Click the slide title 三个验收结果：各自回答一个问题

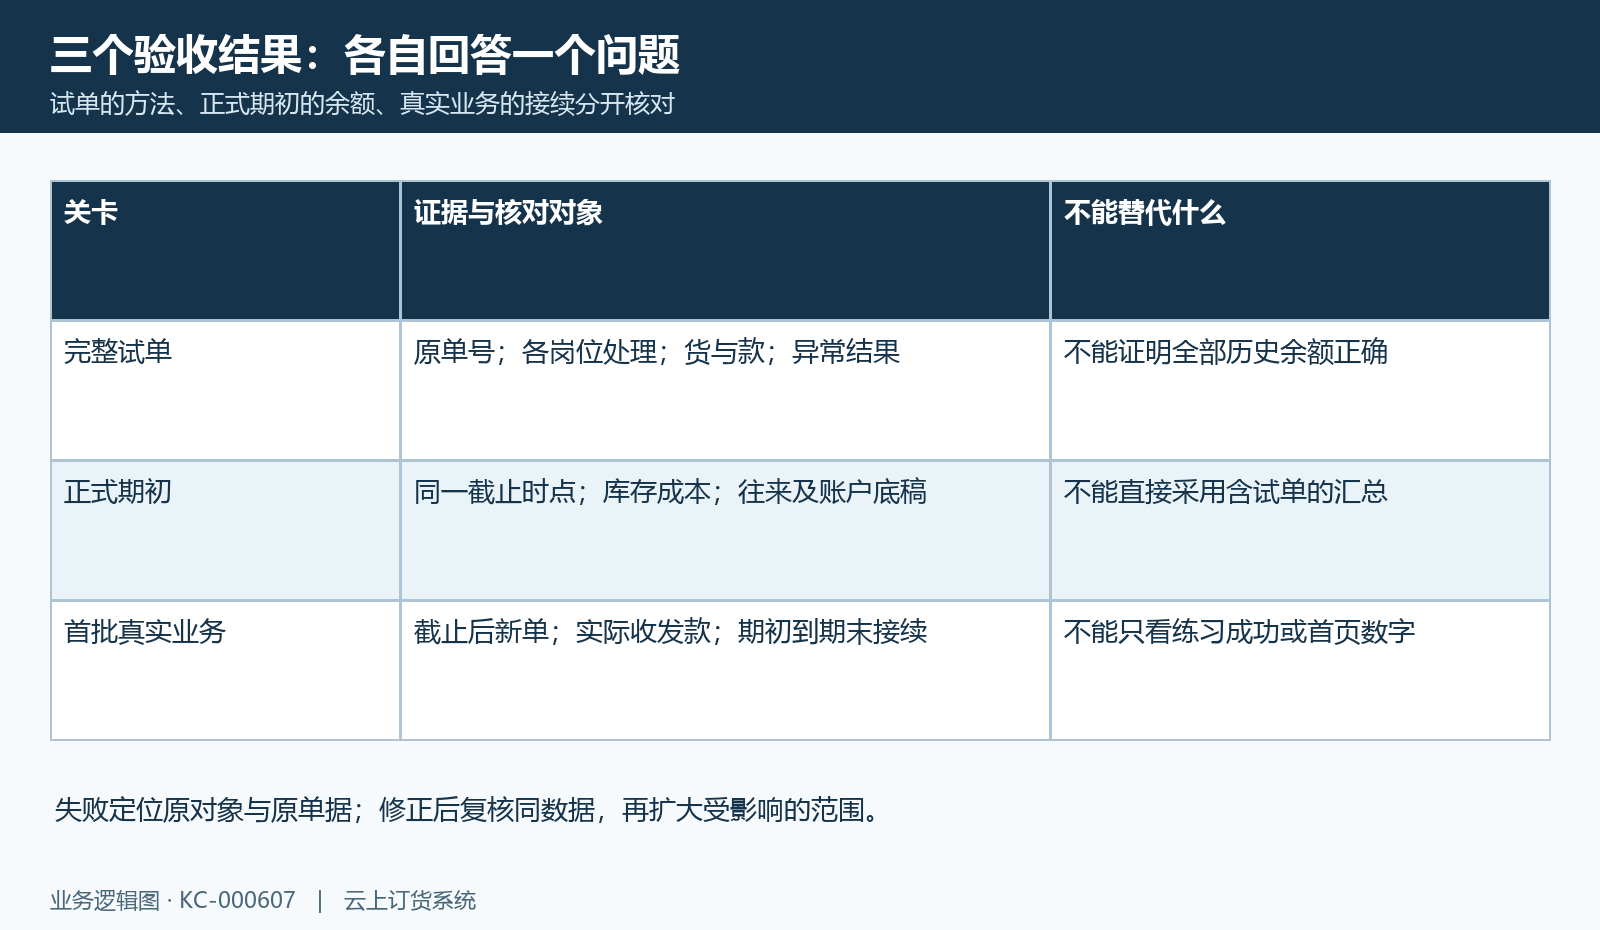[x=365, y=55]
